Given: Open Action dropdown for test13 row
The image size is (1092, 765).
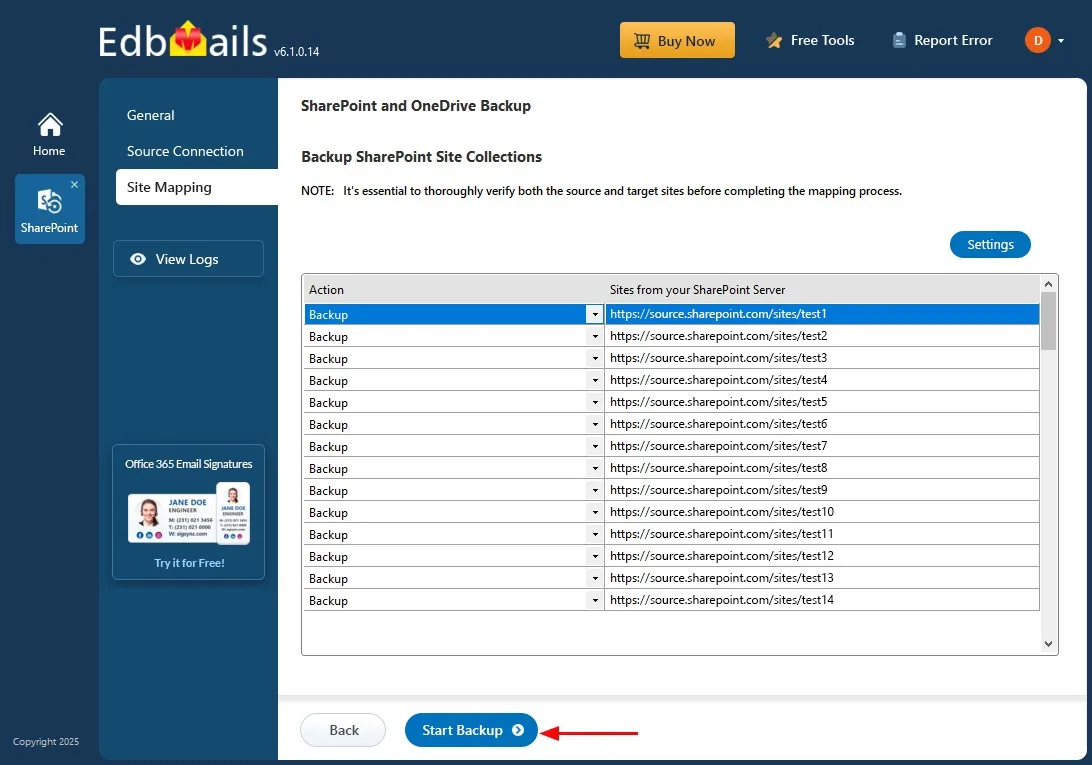Looking at the screenshot, I should pos(595,578).
